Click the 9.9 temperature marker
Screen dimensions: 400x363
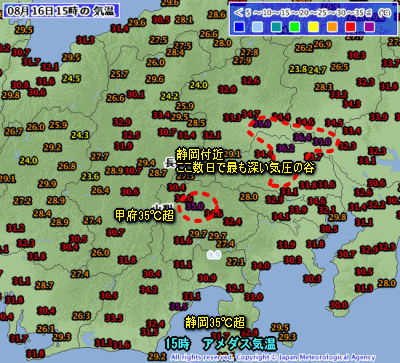click(x=214, y=255)
